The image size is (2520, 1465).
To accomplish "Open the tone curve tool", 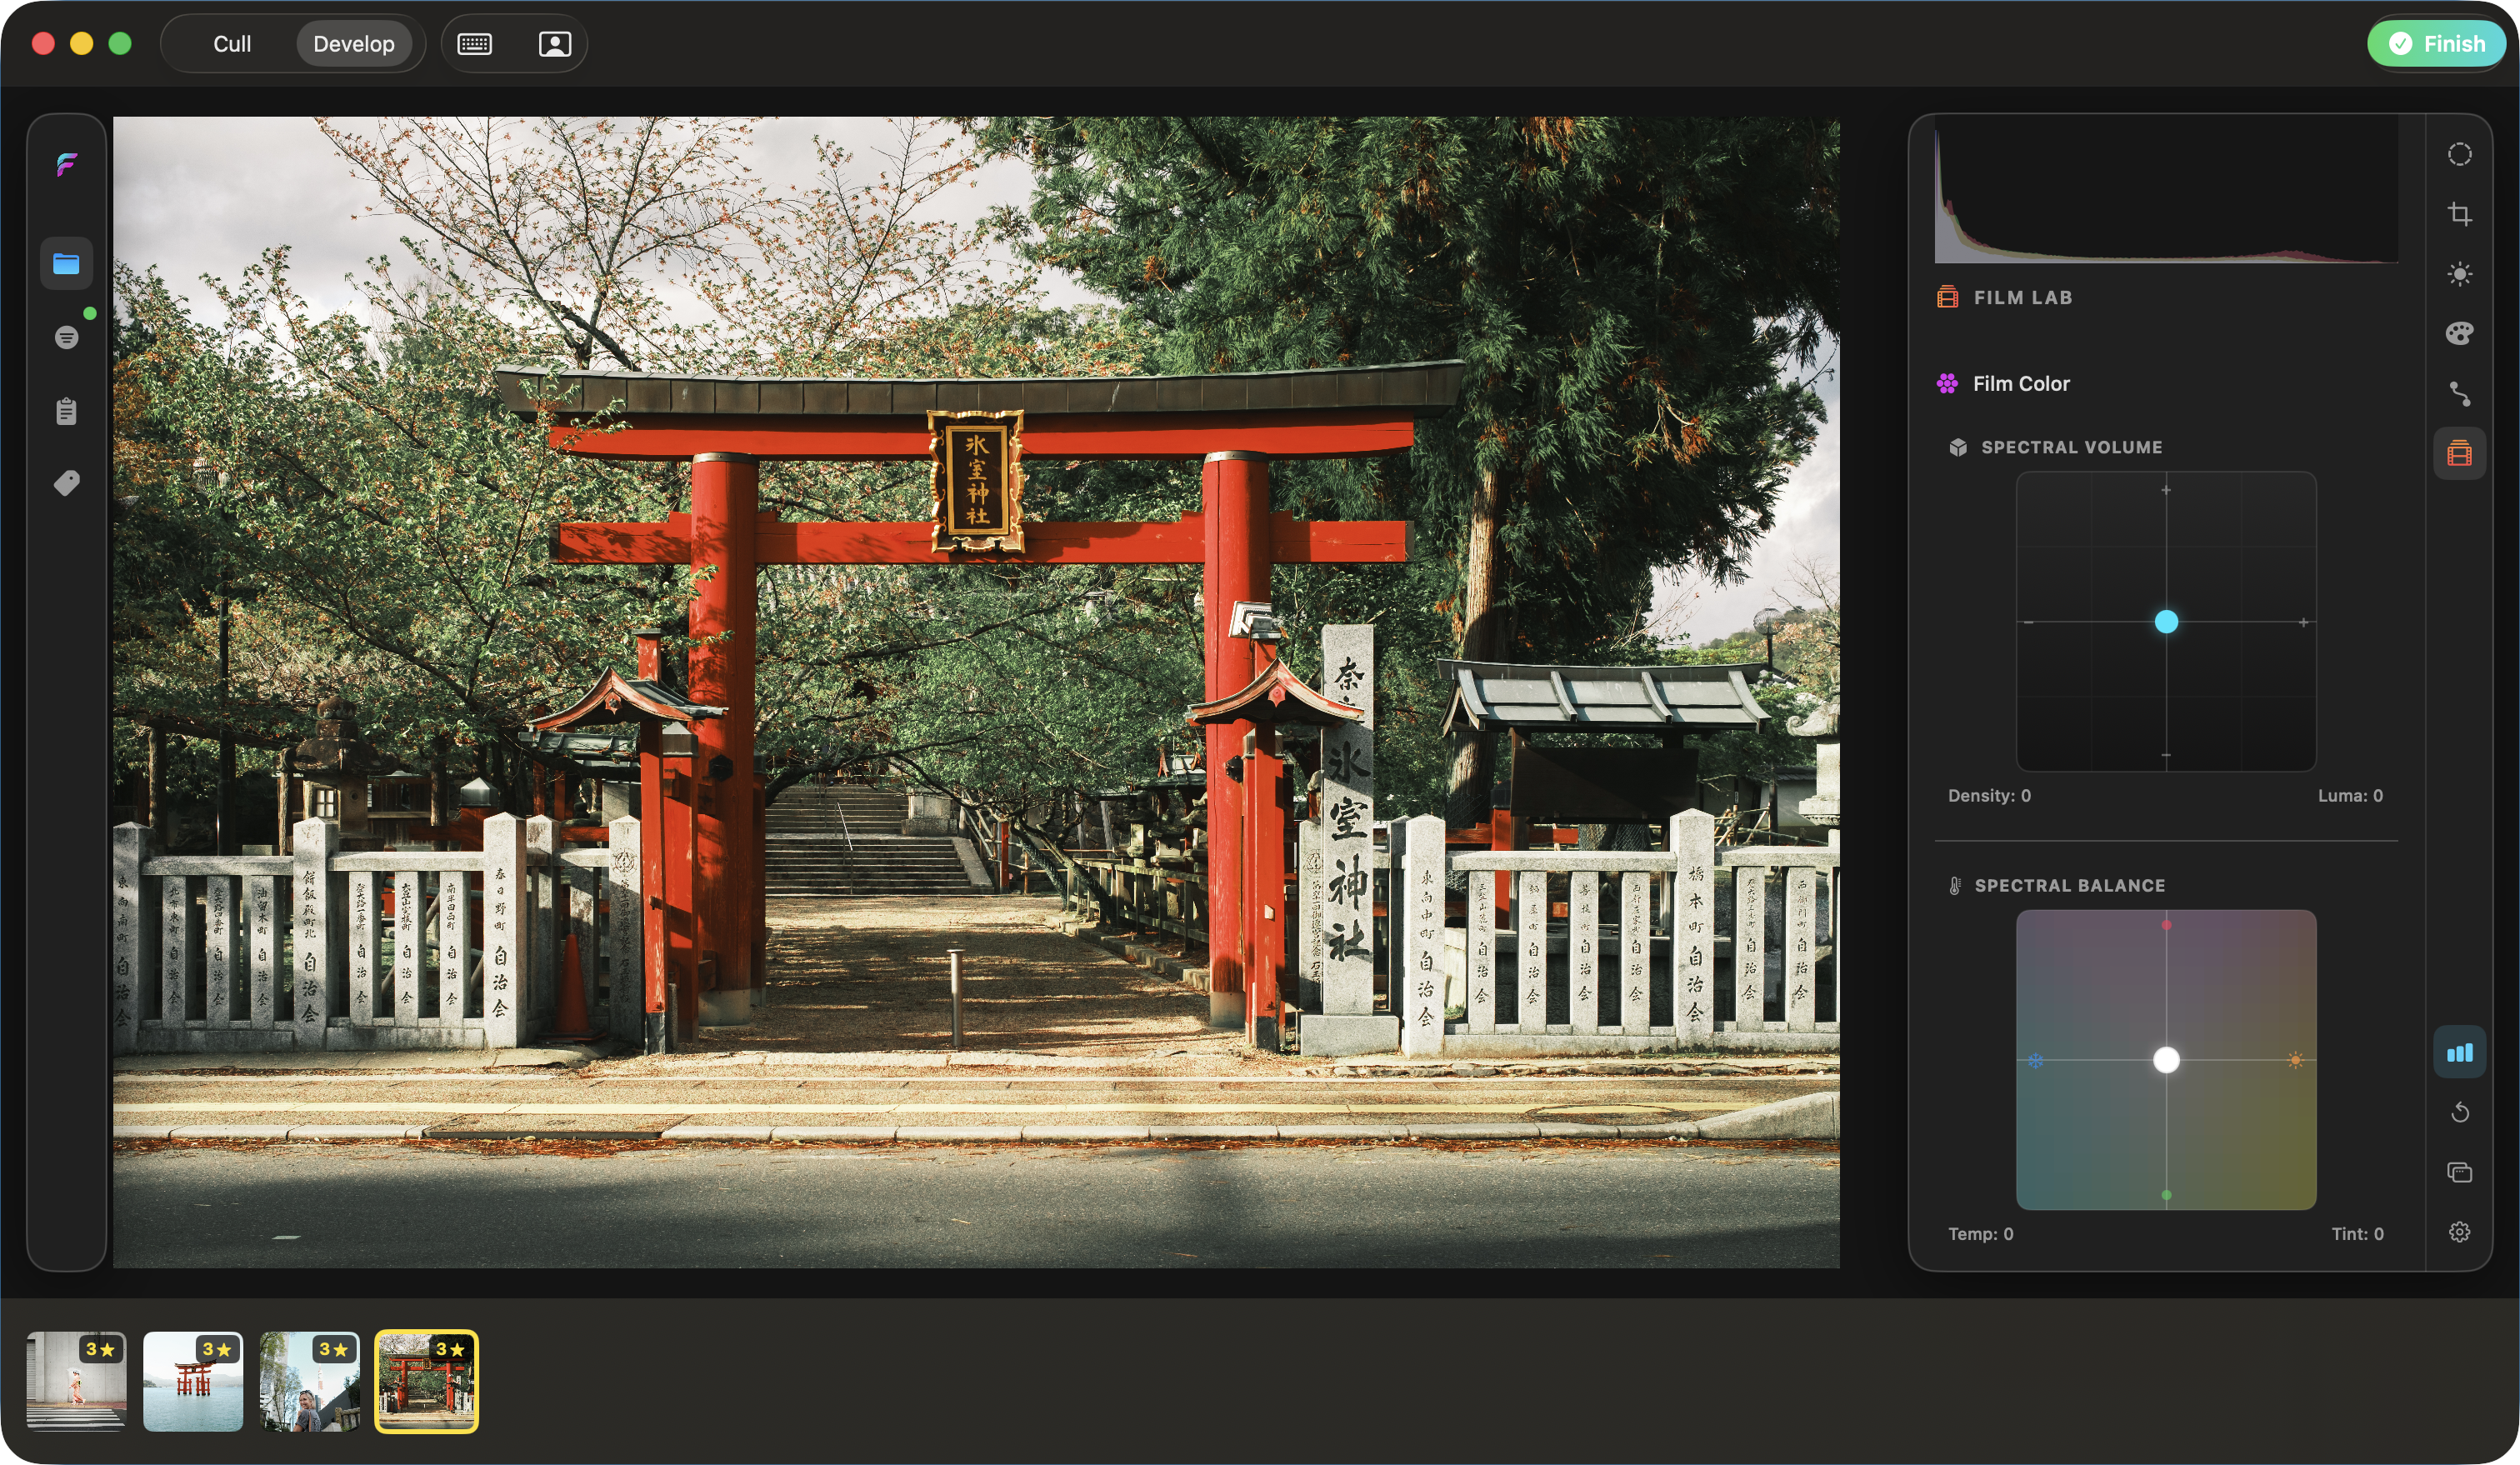I will (x=2459, y=393).
